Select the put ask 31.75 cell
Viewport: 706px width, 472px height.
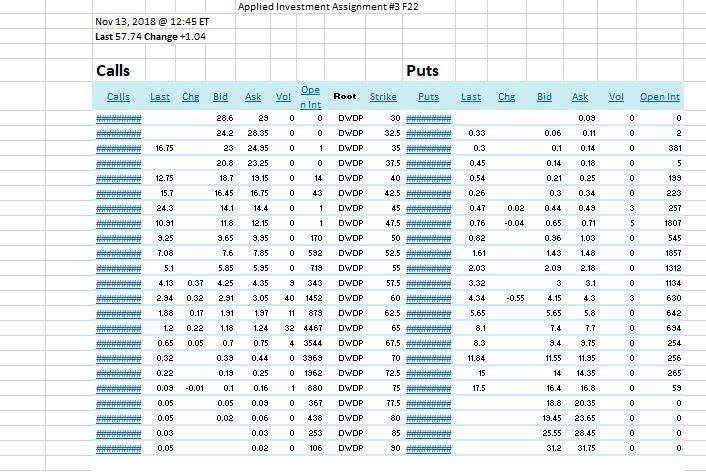click(x=586, y=448)
